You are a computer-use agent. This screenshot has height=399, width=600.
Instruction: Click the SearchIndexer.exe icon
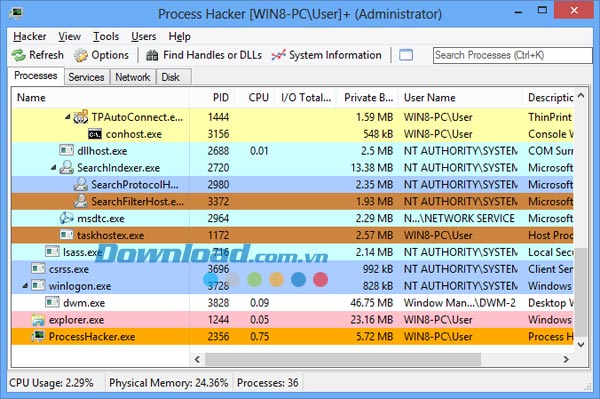[66, 167]
